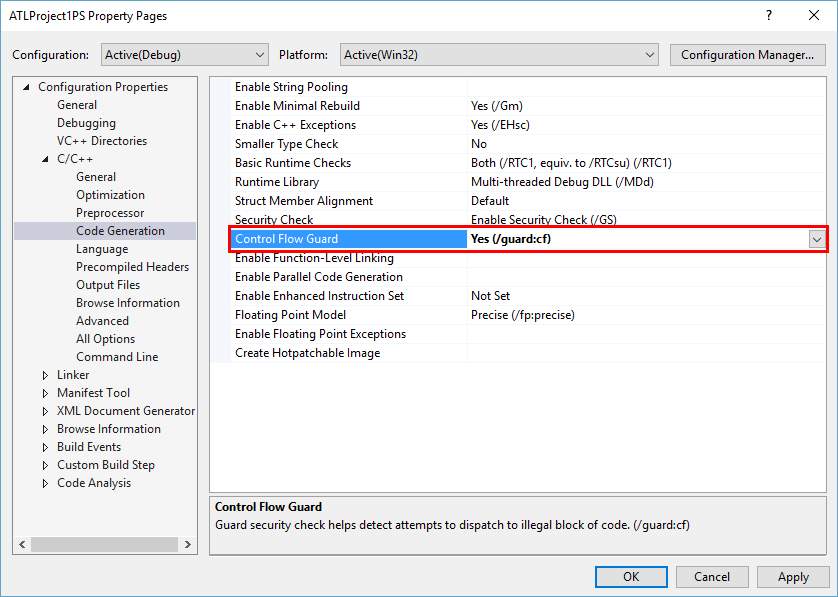Open the Configuration dropdown showing Active(Debug)
The height and width of the screenshot is (597, 838).
184,55
